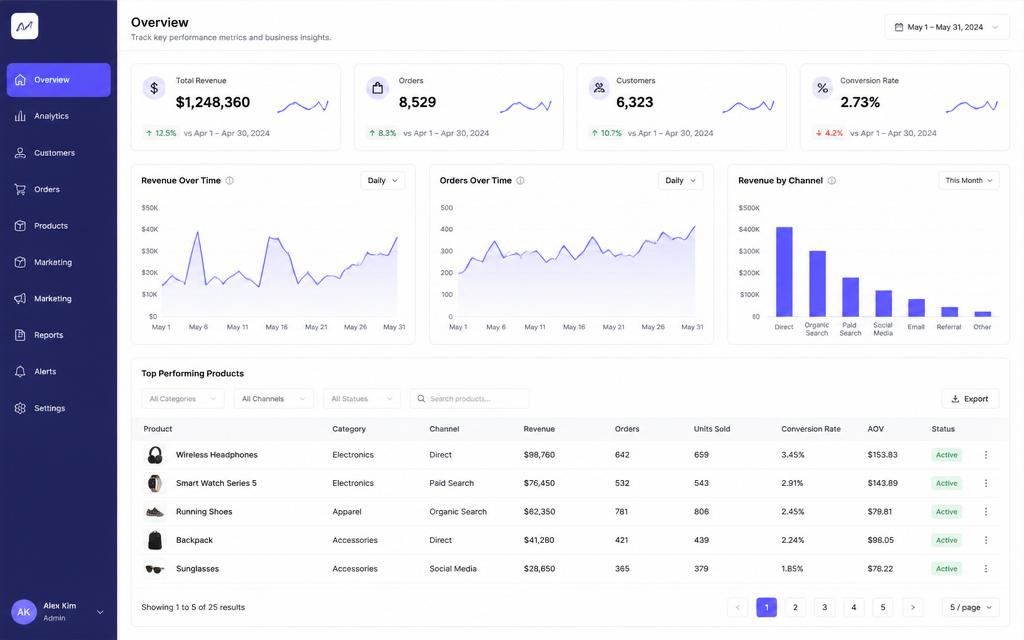Click info icon beside Revenue Over Time
The height and width of the screenshot is (640, 1024).
pos(229,181)
